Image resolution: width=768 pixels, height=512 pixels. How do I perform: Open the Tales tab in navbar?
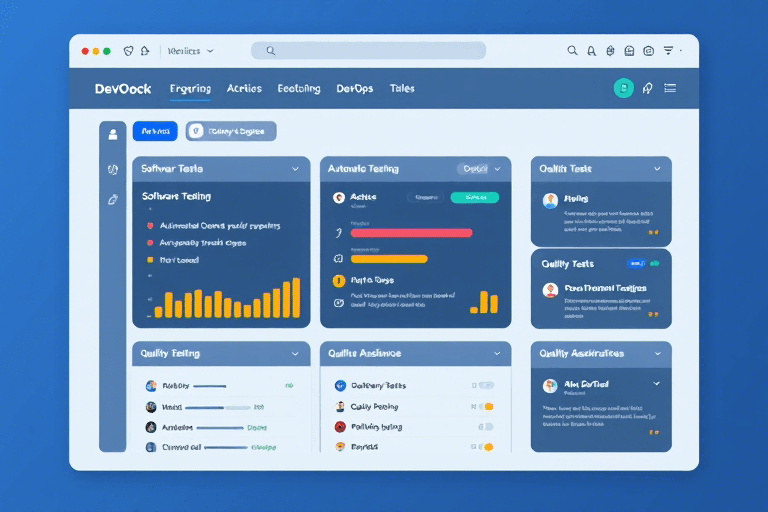pyautogui.click(x=402, y=88)
